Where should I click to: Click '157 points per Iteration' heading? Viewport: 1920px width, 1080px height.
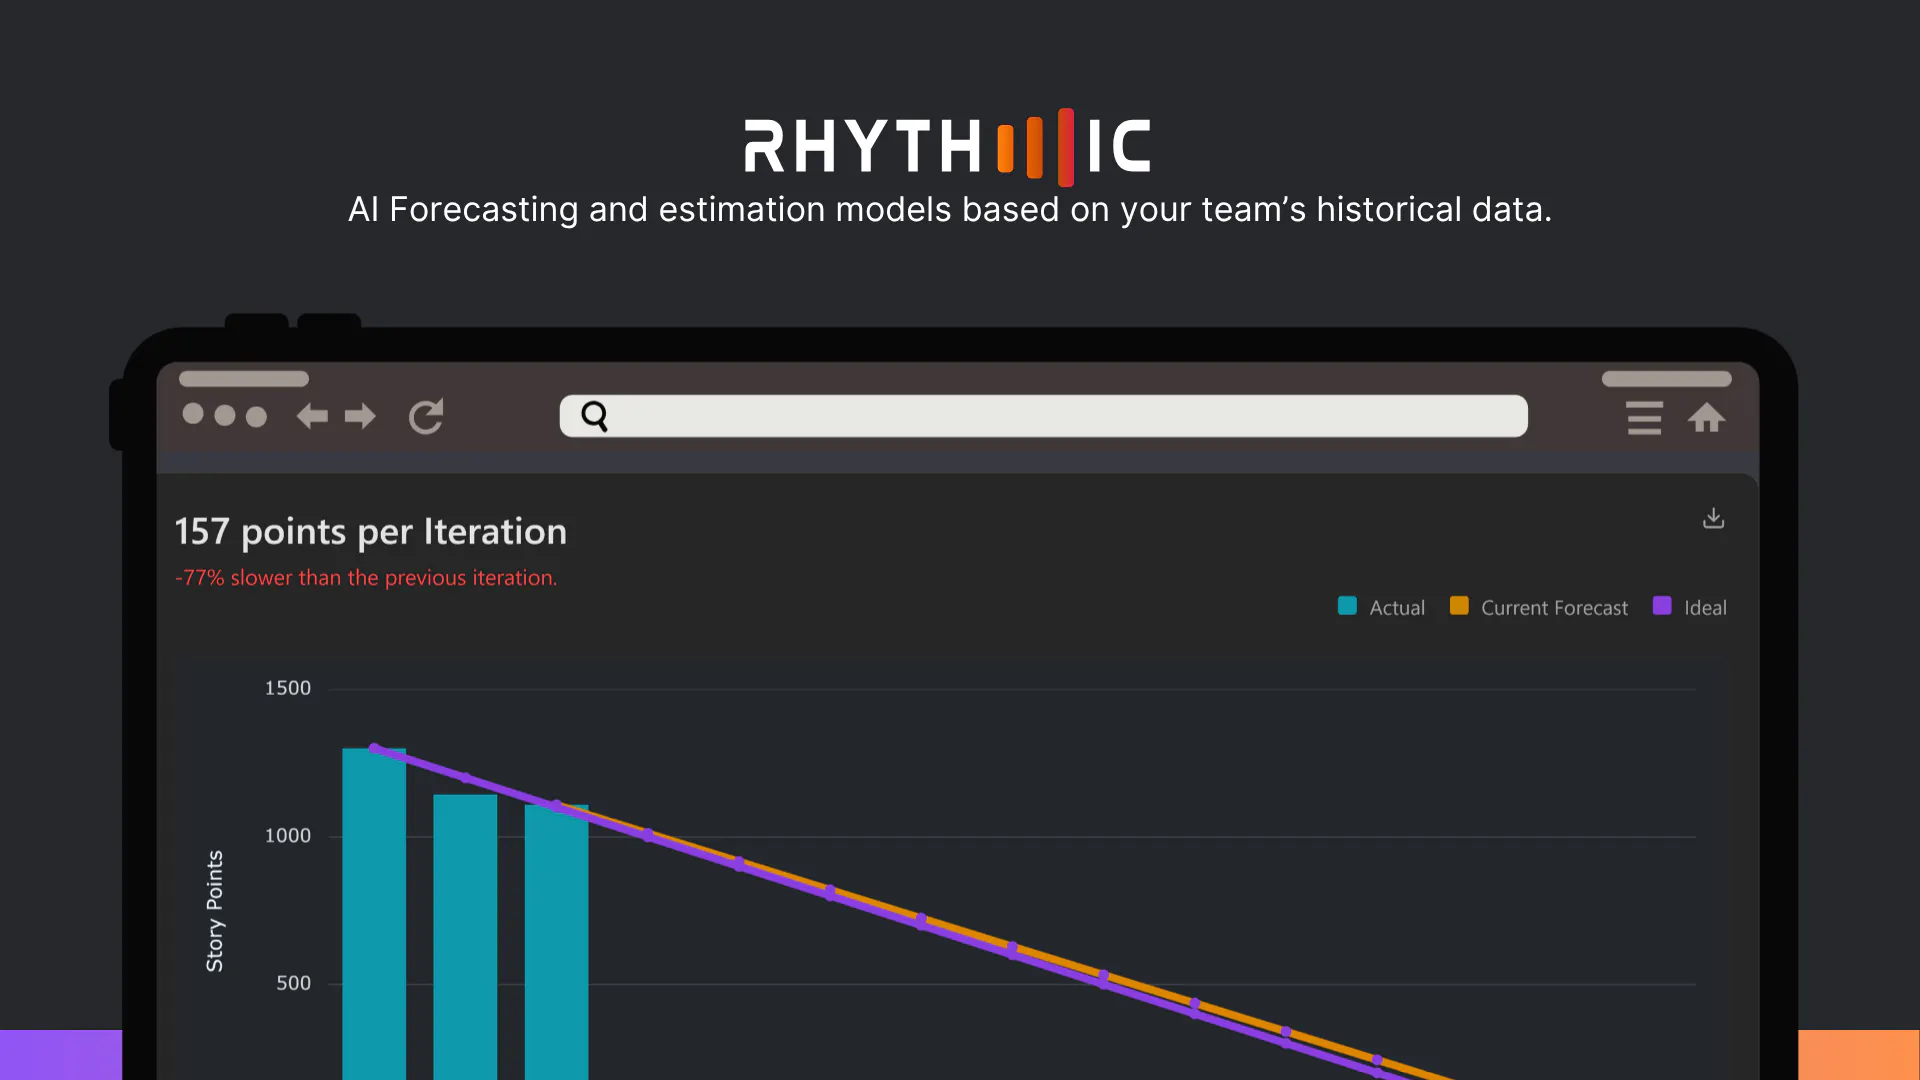(x=371, y=532)
